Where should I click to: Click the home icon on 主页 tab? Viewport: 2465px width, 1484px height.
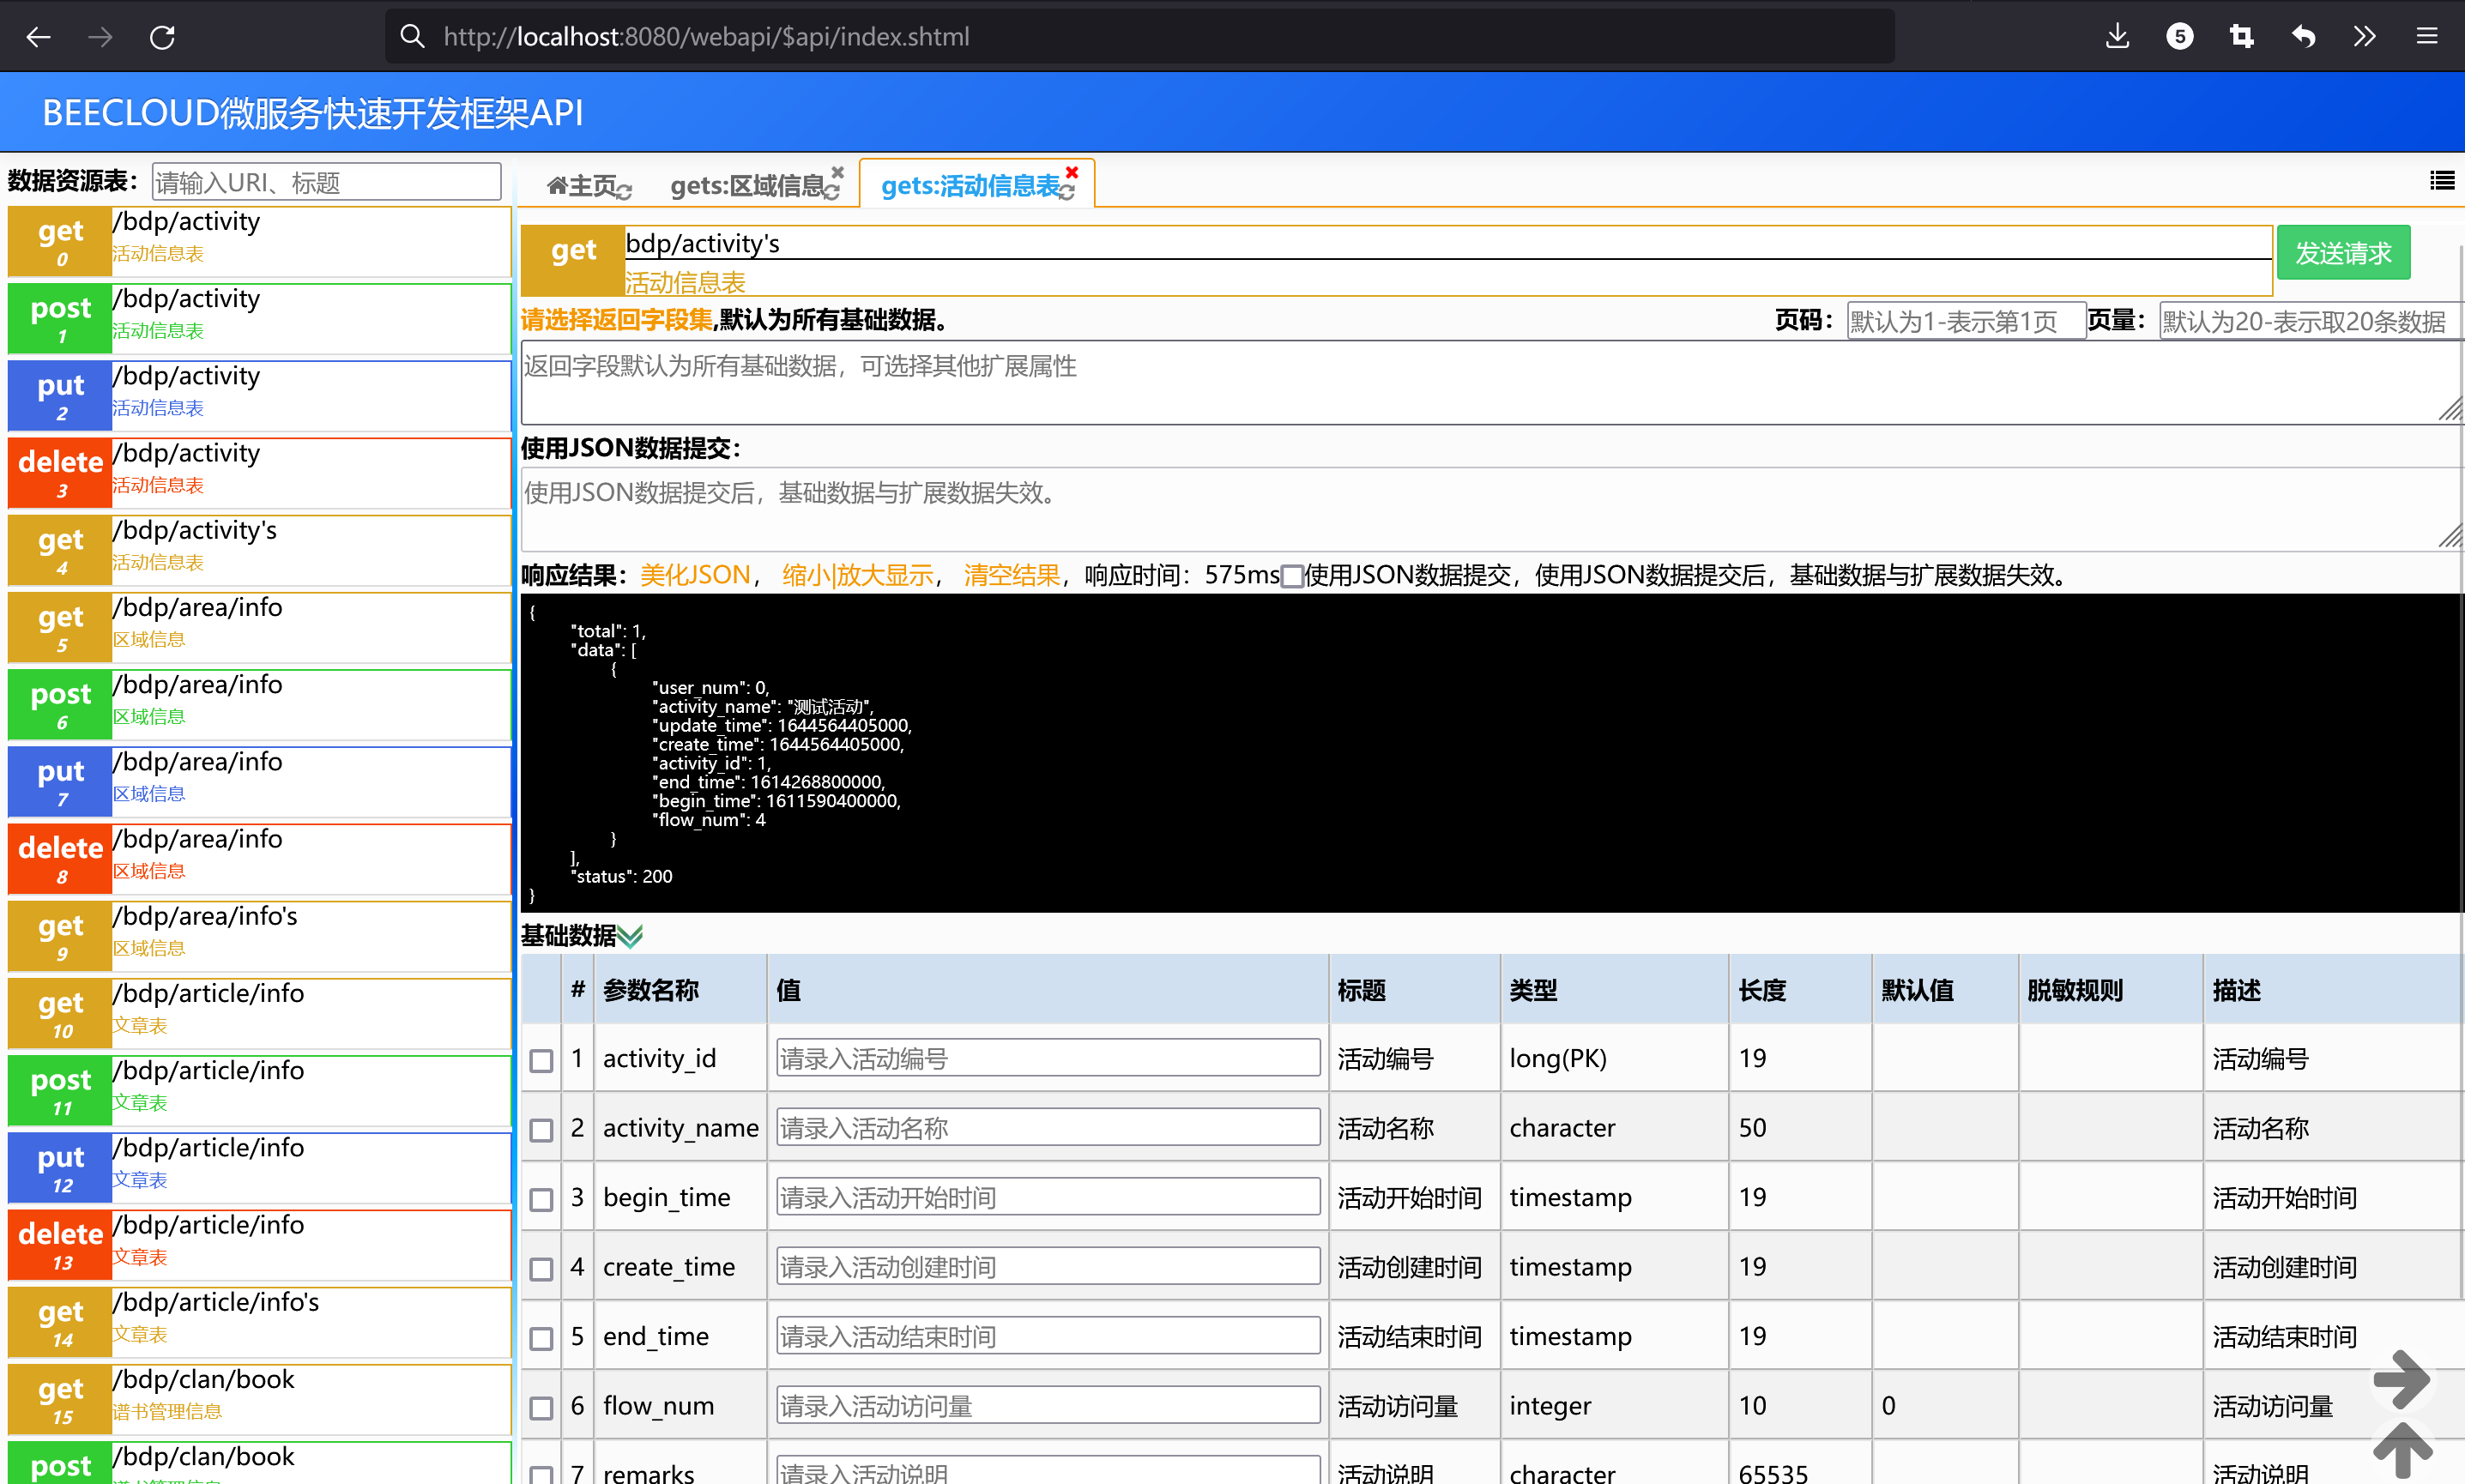pyautogui.click(x=557, y=185)
